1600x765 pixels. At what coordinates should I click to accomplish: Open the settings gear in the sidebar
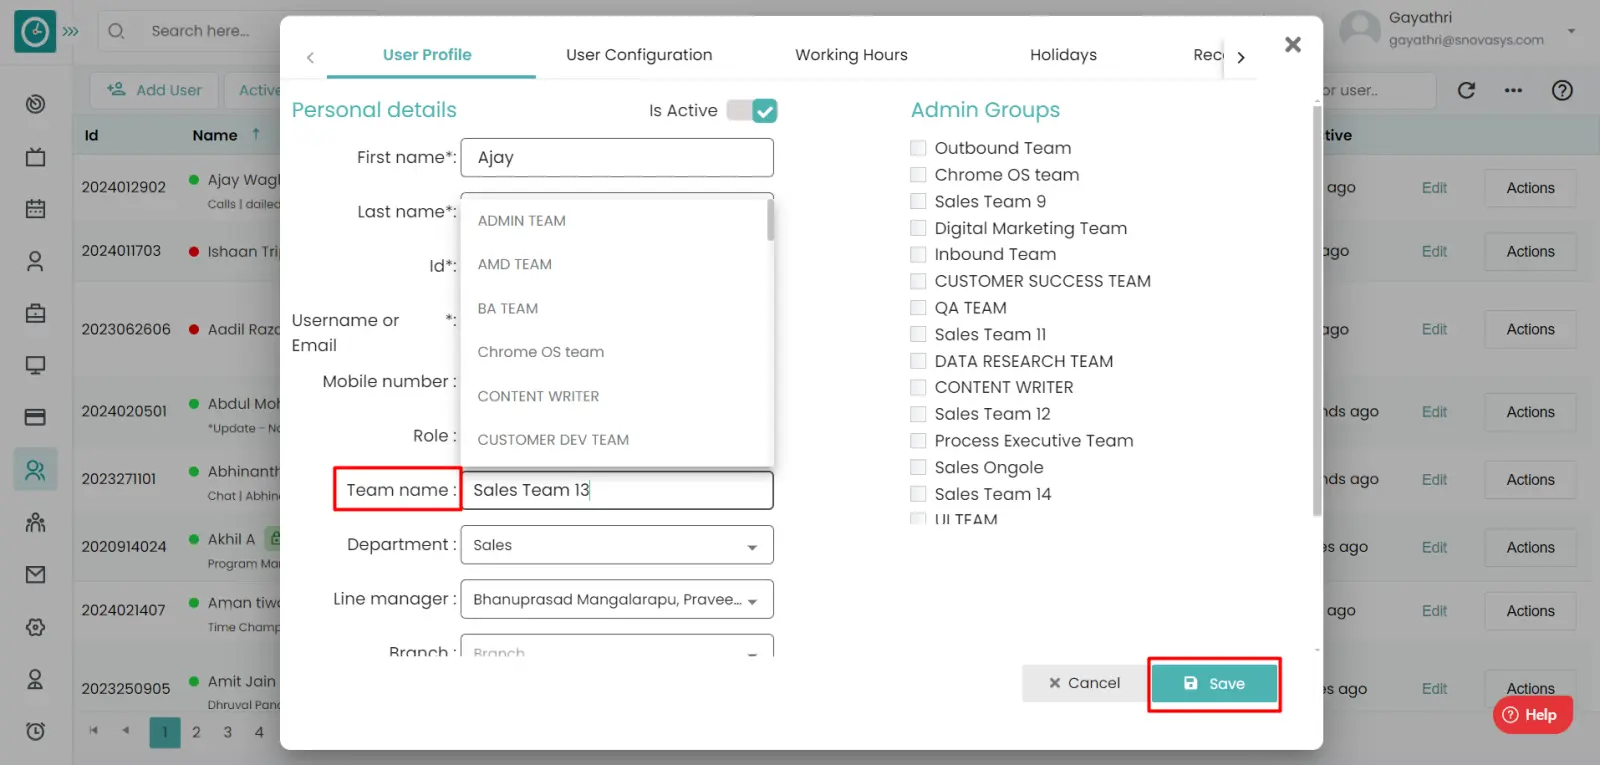tap(35, 627)
